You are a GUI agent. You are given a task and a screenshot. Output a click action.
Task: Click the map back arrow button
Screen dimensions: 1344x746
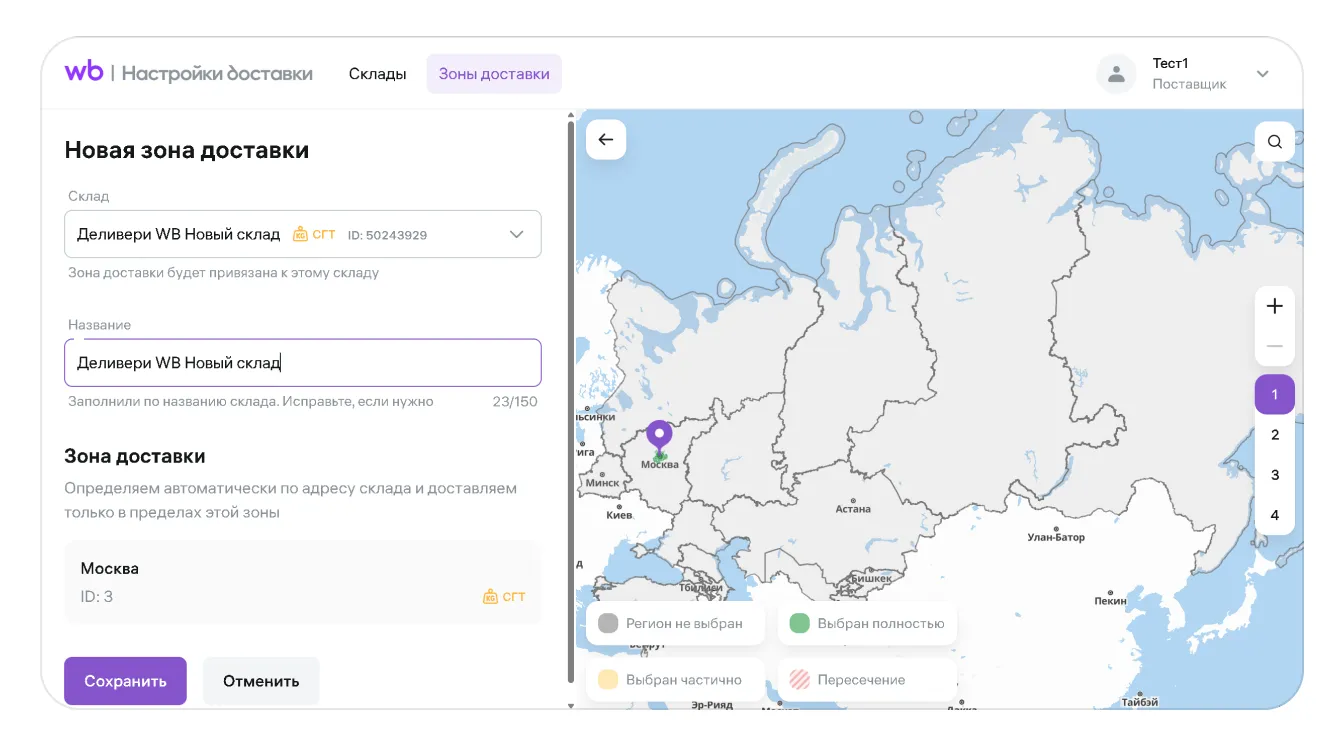click(606, 140)
